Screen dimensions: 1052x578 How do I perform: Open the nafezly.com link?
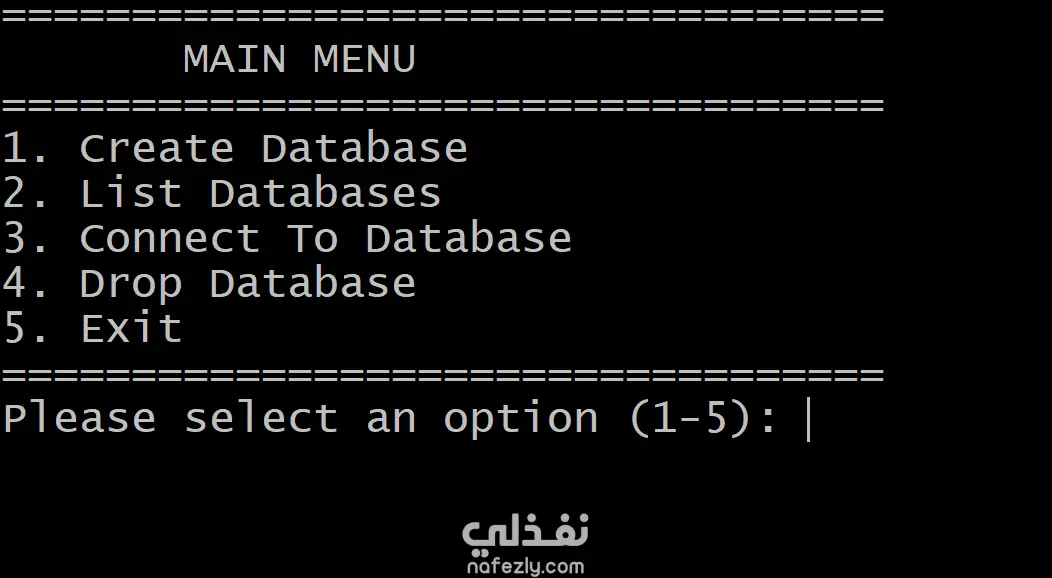(525, 566)
